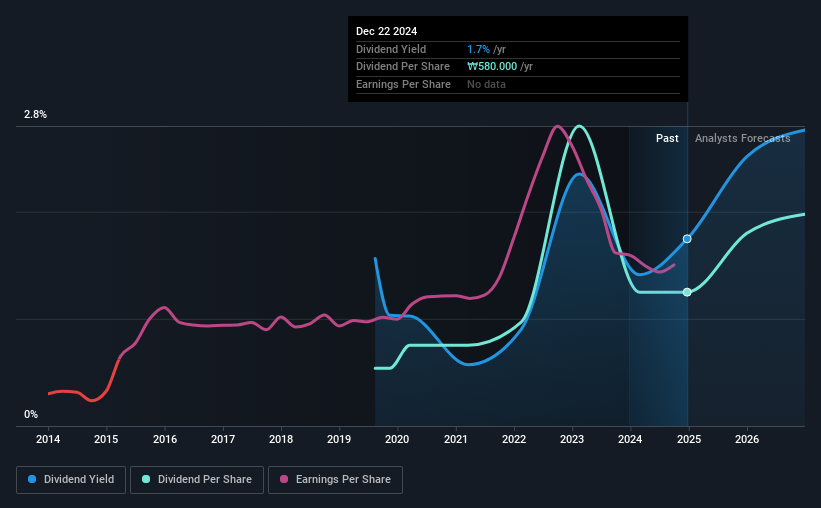The image size is (821, 508).
Task: Click the tooltip Dividend Yield row label
Action: [x=391, y=49]
